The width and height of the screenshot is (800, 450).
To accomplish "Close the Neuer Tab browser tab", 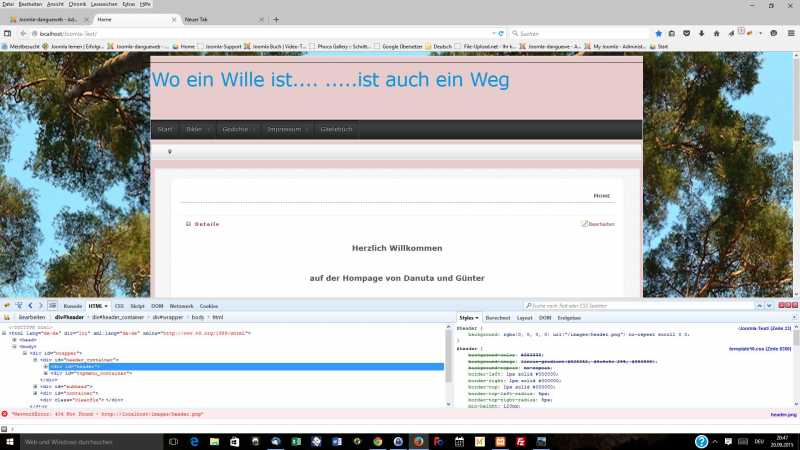I will coord(261,19).
